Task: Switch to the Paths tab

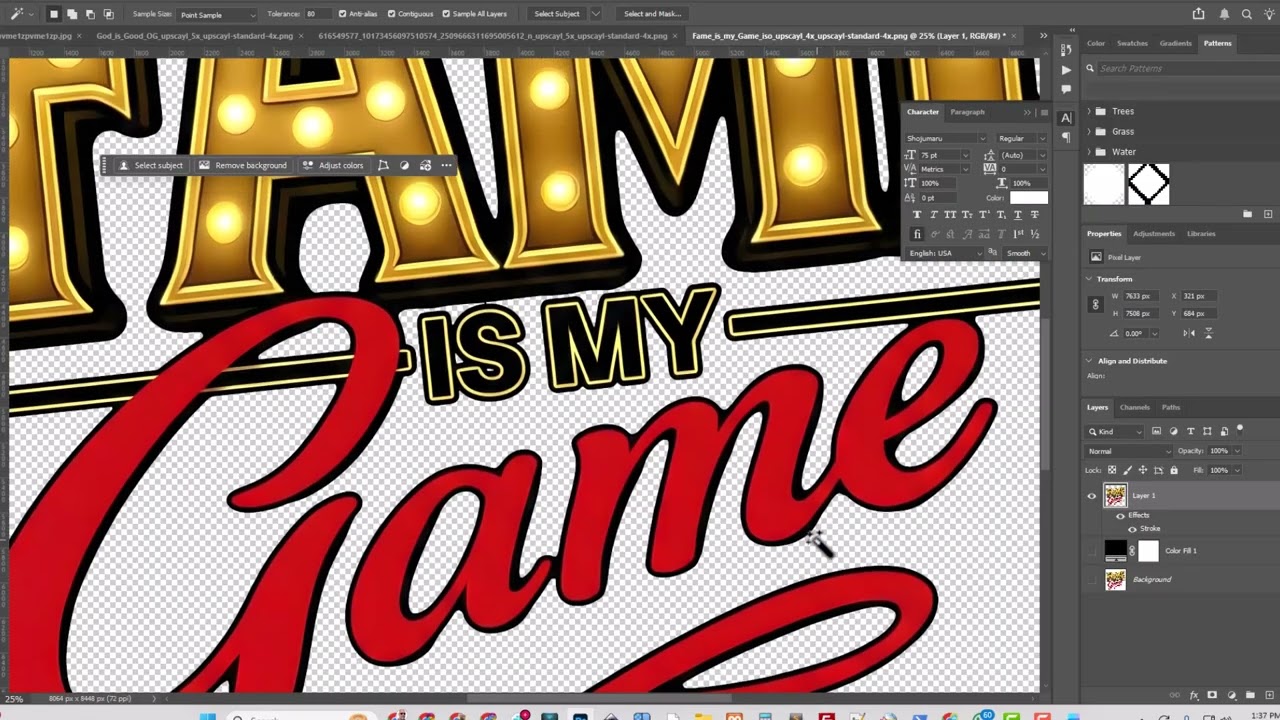Action: click(x=1171, y=407)
